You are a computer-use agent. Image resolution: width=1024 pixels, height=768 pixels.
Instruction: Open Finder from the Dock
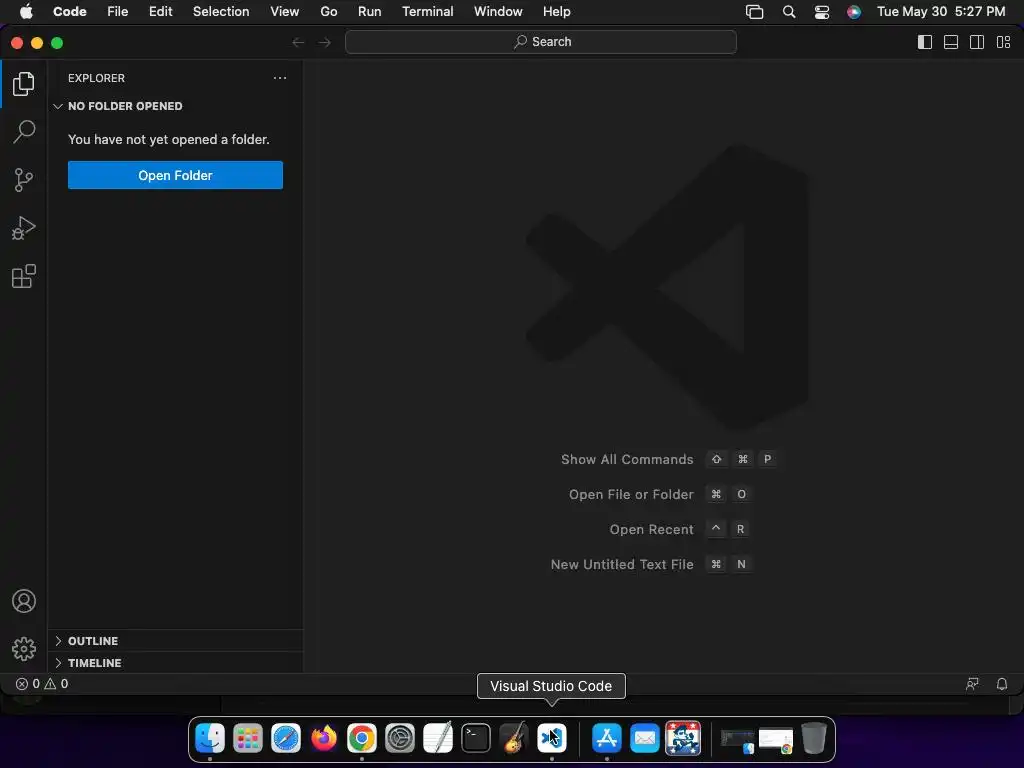210,739
